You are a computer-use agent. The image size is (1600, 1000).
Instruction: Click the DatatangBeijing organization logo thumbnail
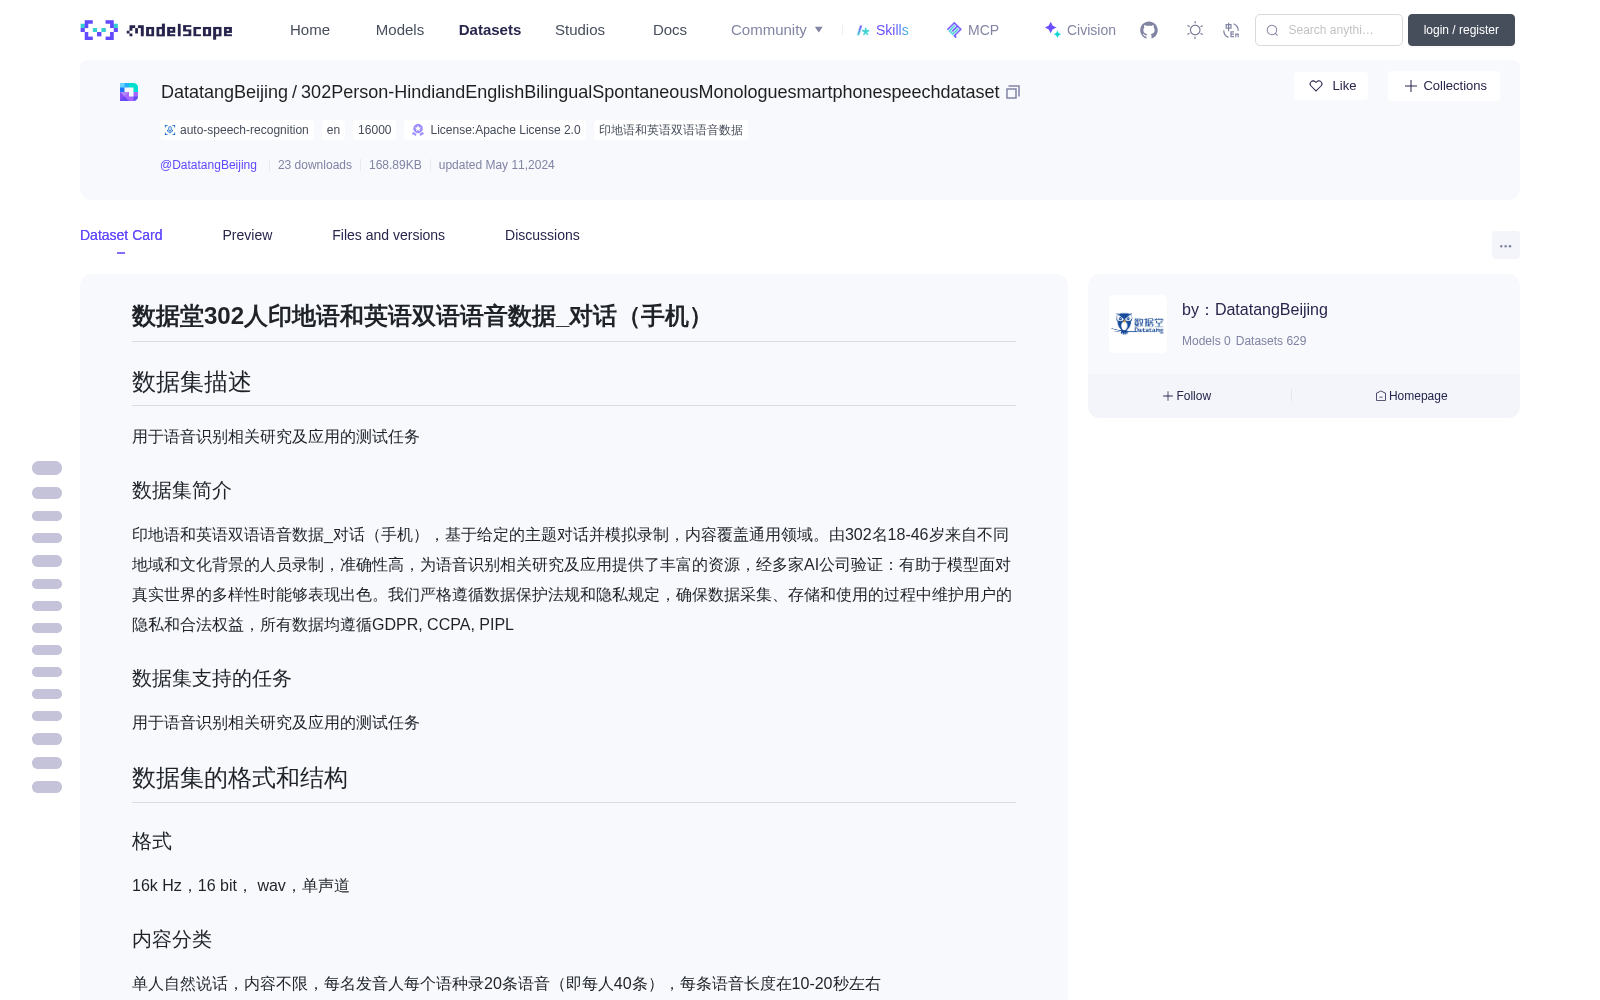[x=1138, y=324]
